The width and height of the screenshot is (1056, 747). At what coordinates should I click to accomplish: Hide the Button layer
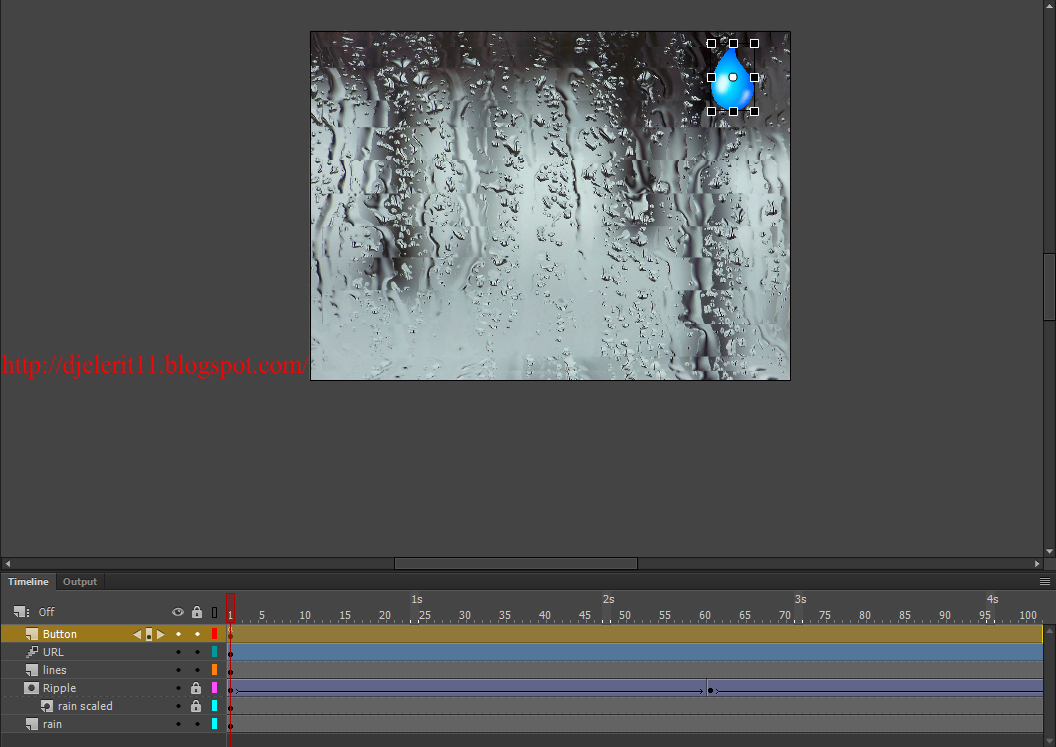pos(178,634)
